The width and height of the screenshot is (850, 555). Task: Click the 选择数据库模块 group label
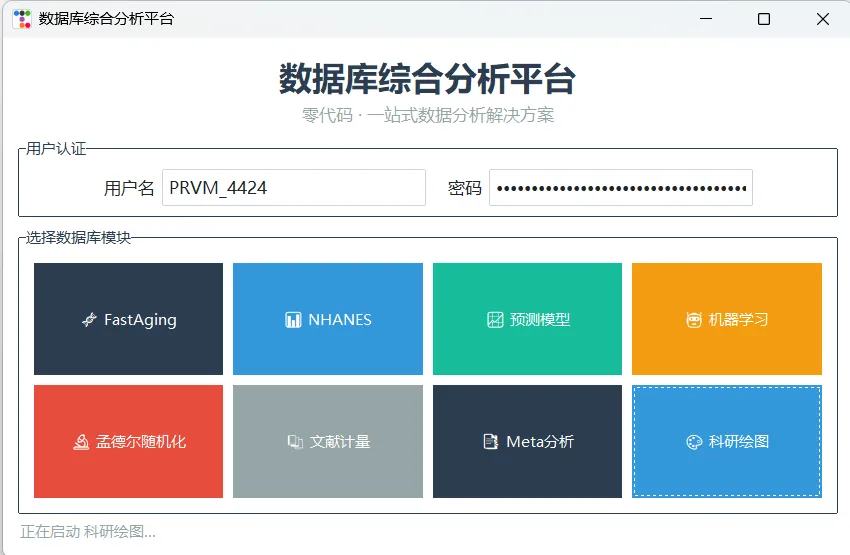[x=78, y=237]
